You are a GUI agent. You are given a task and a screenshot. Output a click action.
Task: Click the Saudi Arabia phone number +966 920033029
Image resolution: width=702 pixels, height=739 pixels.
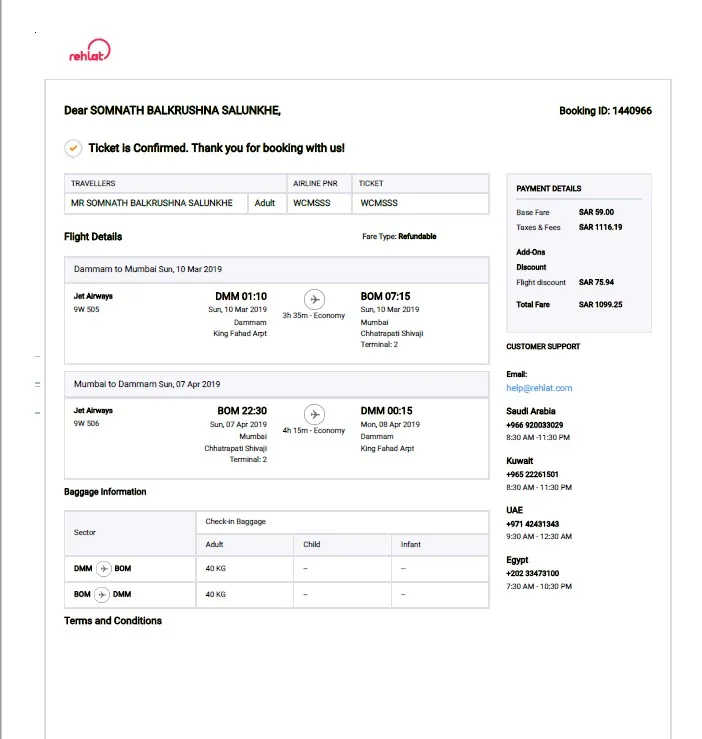(534, 425)
